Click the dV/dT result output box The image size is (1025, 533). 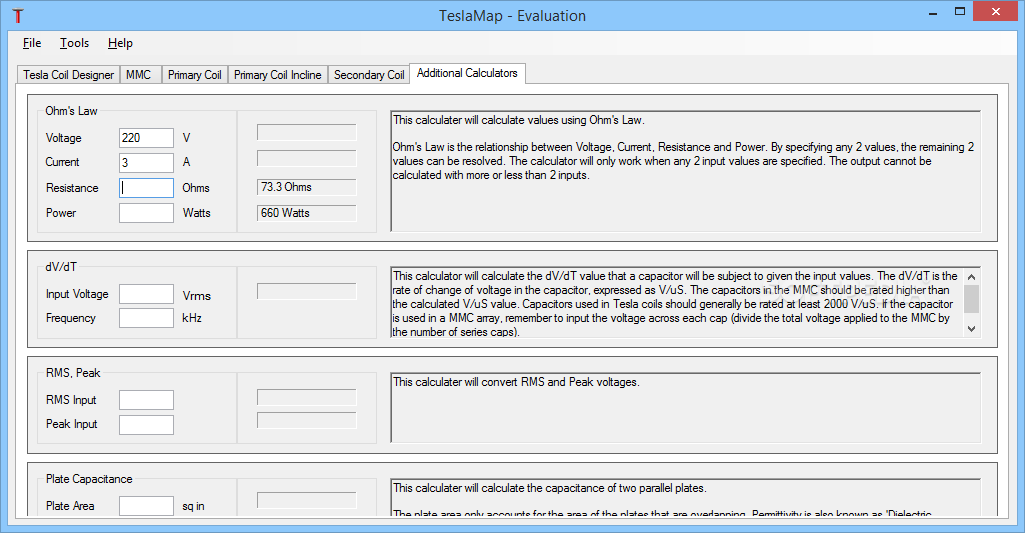[x=307, y=291]
